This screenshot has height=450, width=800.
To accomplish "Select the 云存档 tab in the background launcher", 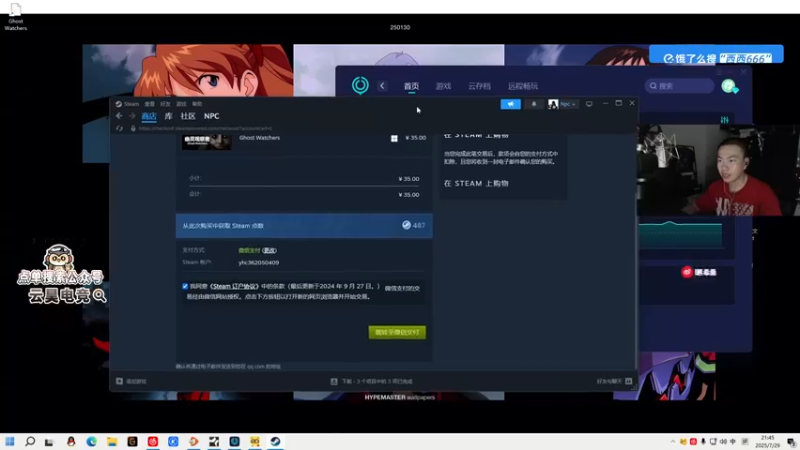I will [x=480, y=86].
